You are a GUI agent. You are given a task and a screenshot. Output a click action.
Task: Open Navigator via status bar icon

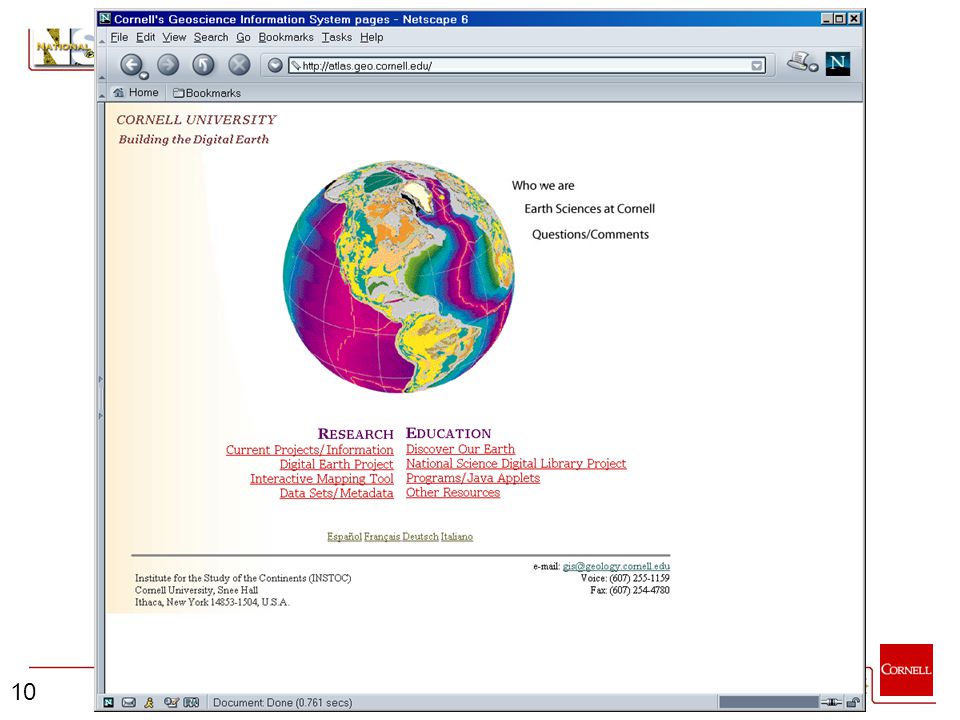(109, 702)
